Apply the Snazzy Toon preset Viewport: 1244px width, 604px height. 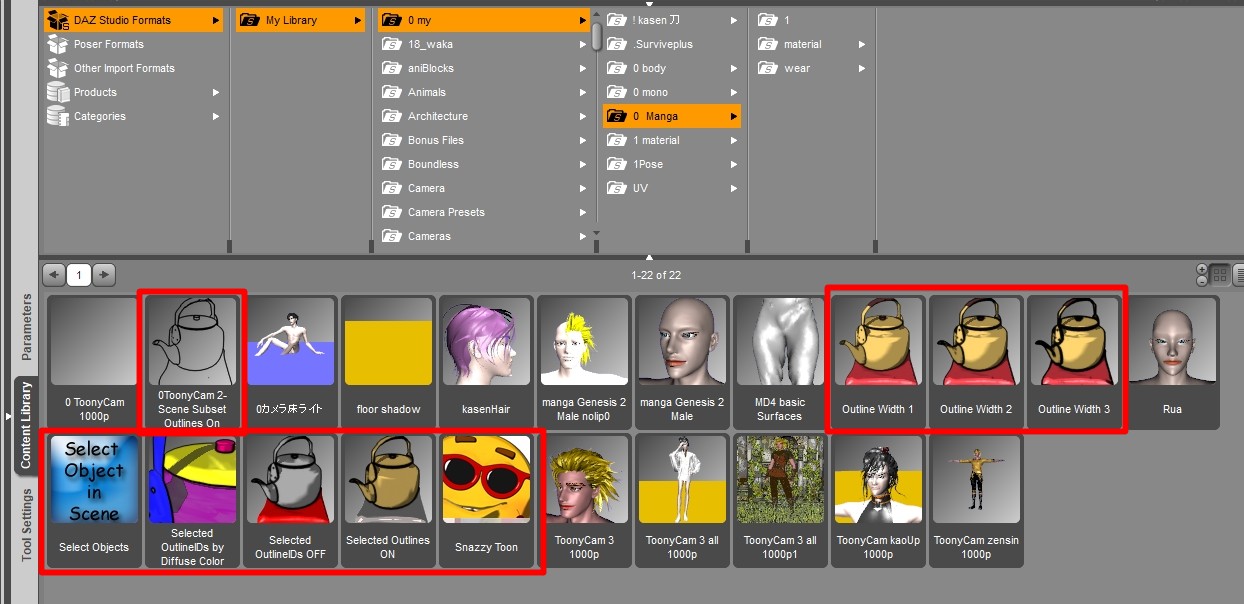pos(486,501)
